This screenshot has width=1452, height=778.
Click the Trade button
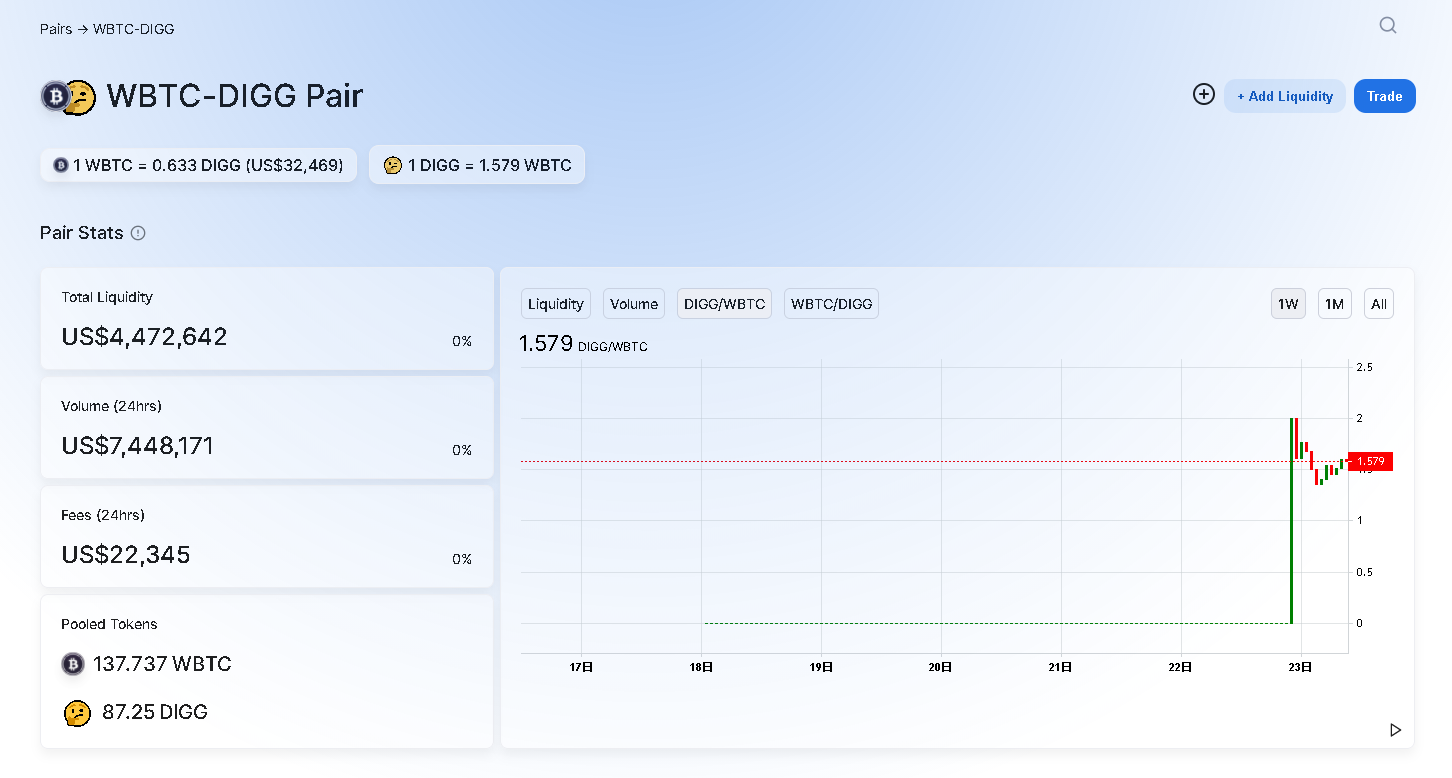pos(1385,96)
